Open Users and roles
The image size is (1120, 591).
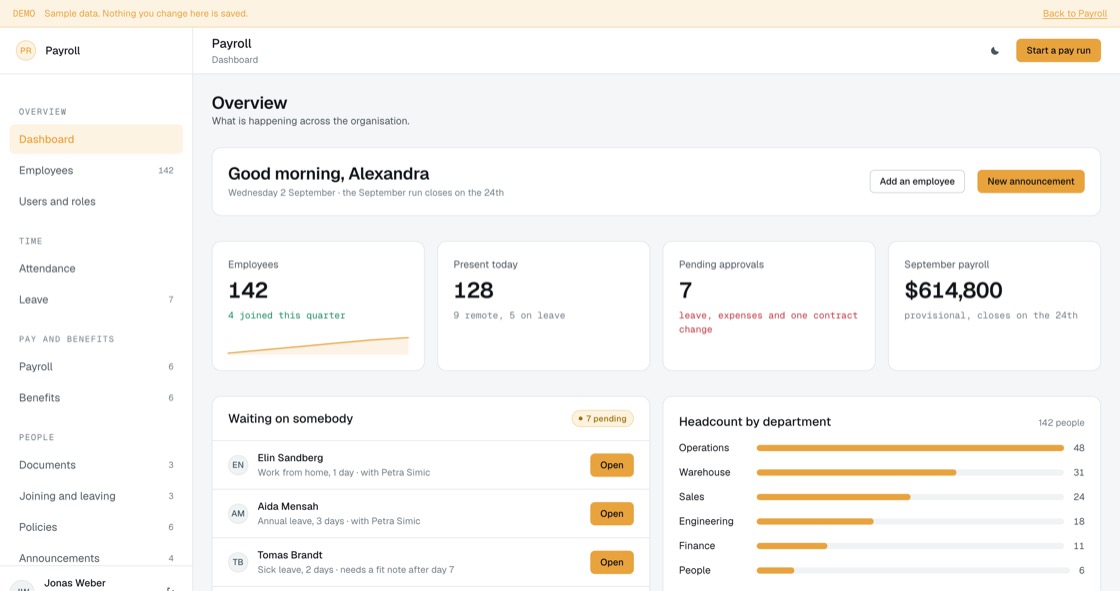point(96,202)
